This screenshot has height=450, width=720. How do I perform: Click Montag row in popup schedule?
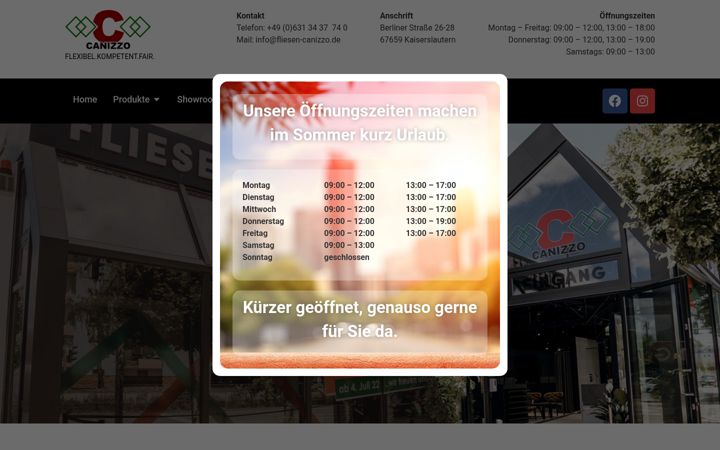pos(349,185)
